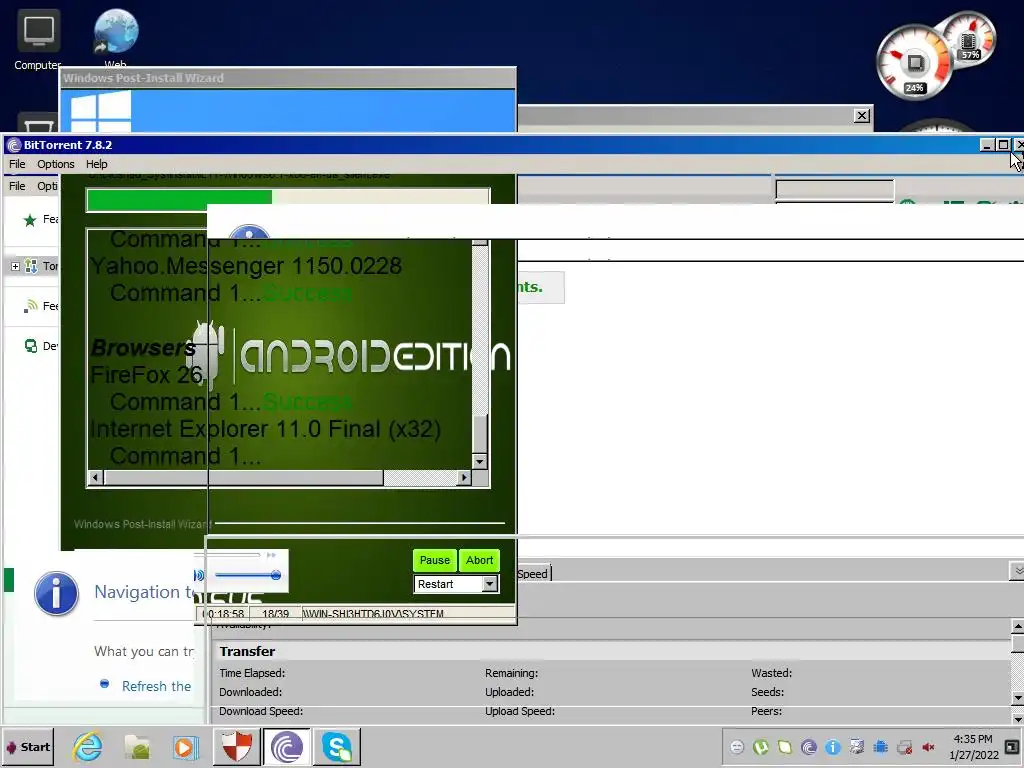Click the Transfer section header

tap(247, 651)
